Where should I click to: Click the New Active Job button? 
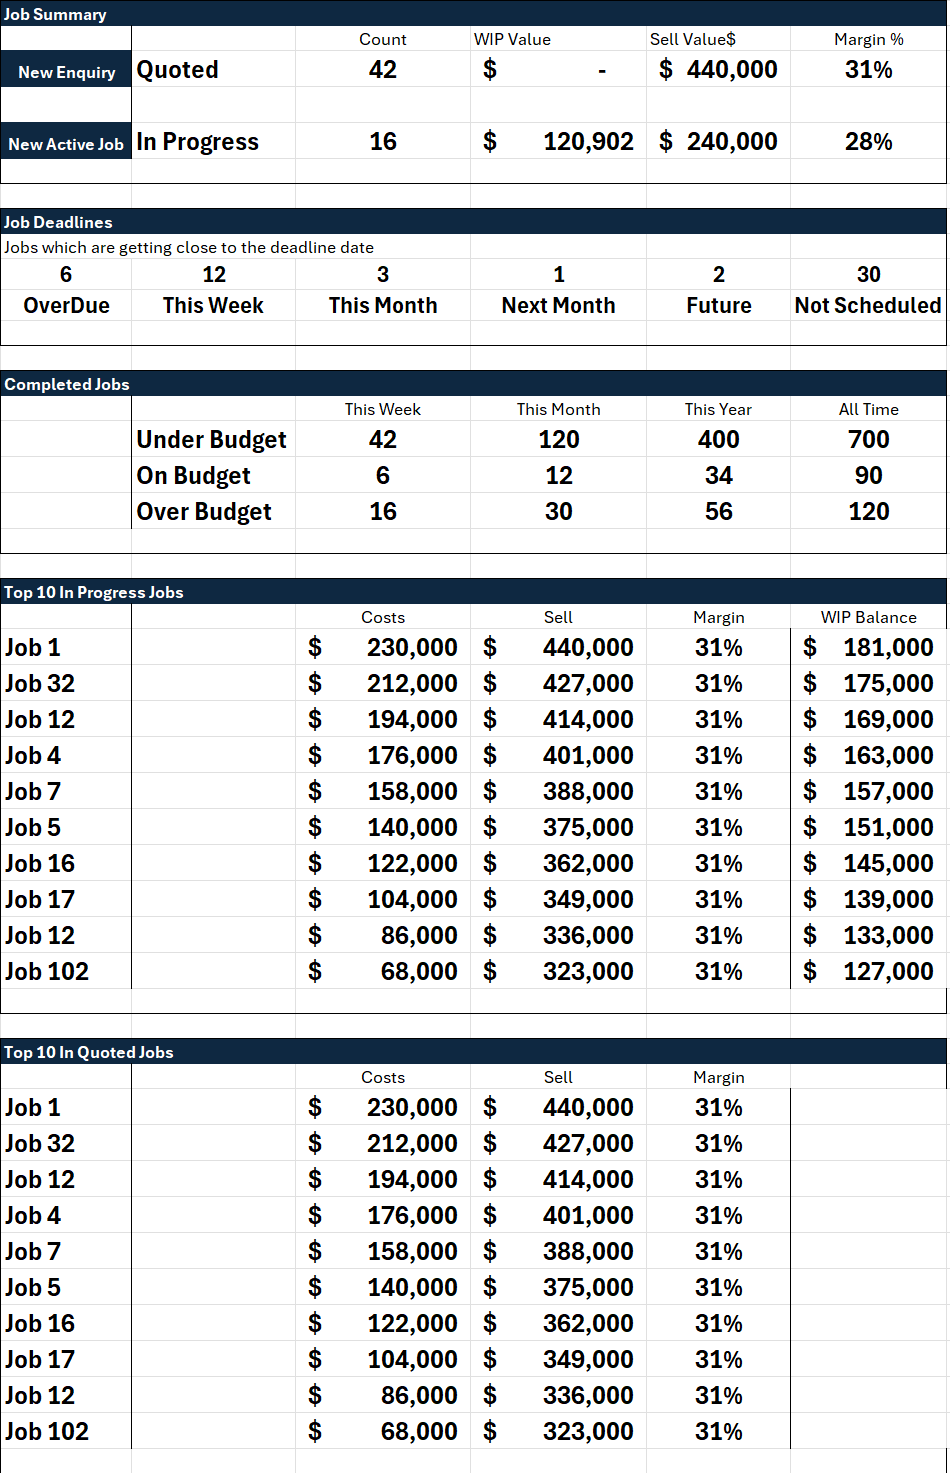pos(66,142)
